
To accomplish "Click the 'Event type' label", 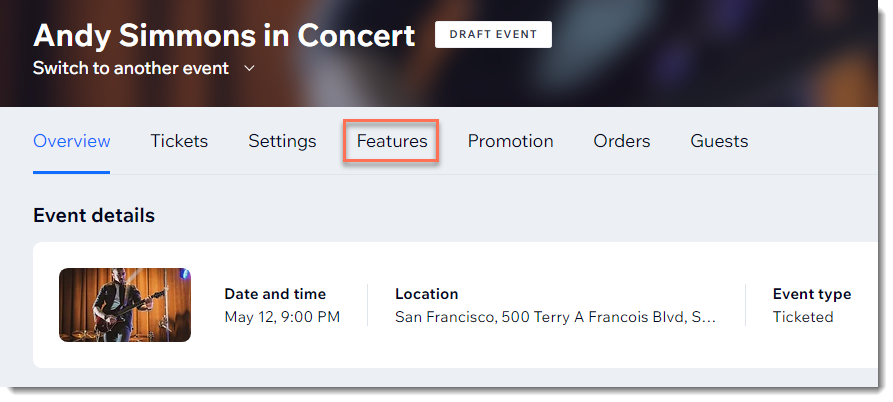I will coord(812,294).
